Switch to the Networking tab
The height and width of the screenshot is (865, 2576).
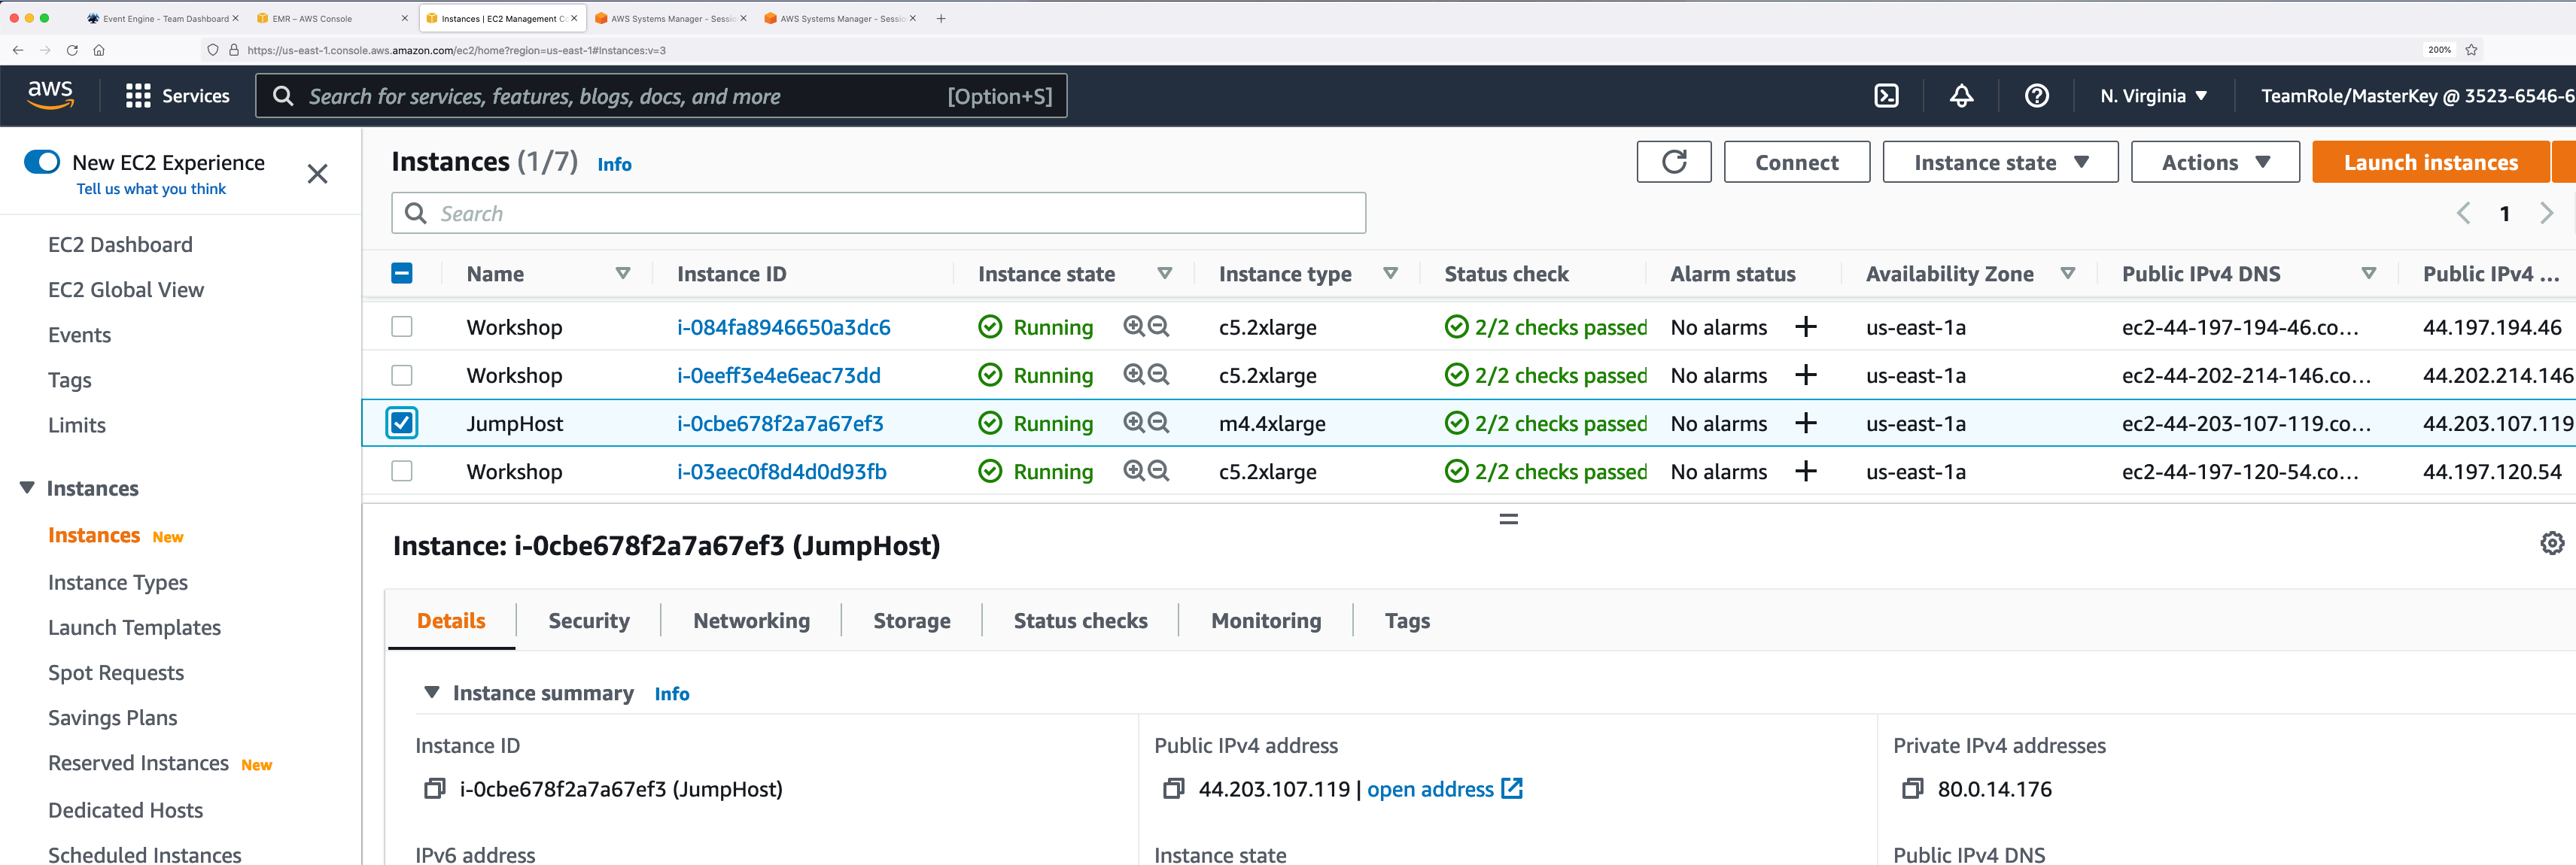751,621
